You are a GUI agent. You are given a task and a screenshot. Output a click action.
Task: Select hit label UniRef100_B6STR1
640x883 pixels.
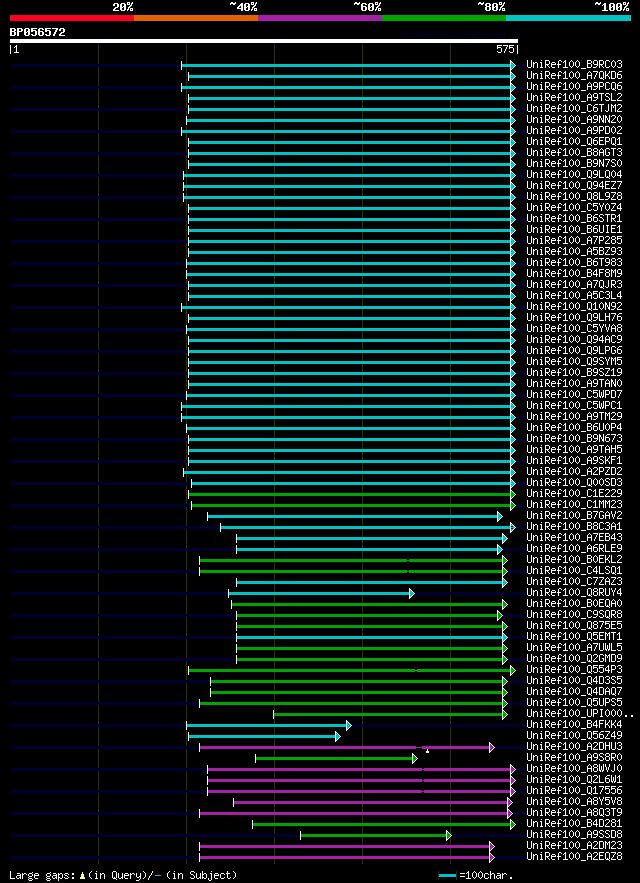click(574, 218)
